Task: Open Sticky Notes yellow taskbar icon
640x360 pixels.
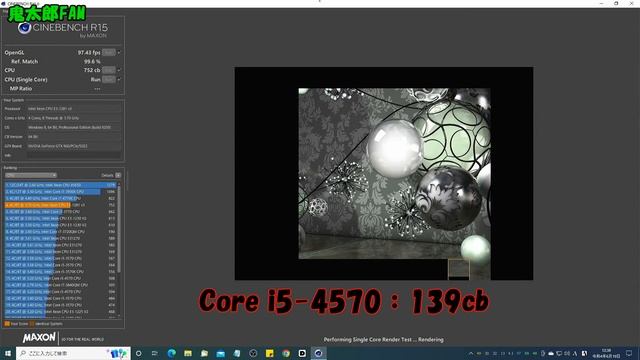Action: point(269,353)
